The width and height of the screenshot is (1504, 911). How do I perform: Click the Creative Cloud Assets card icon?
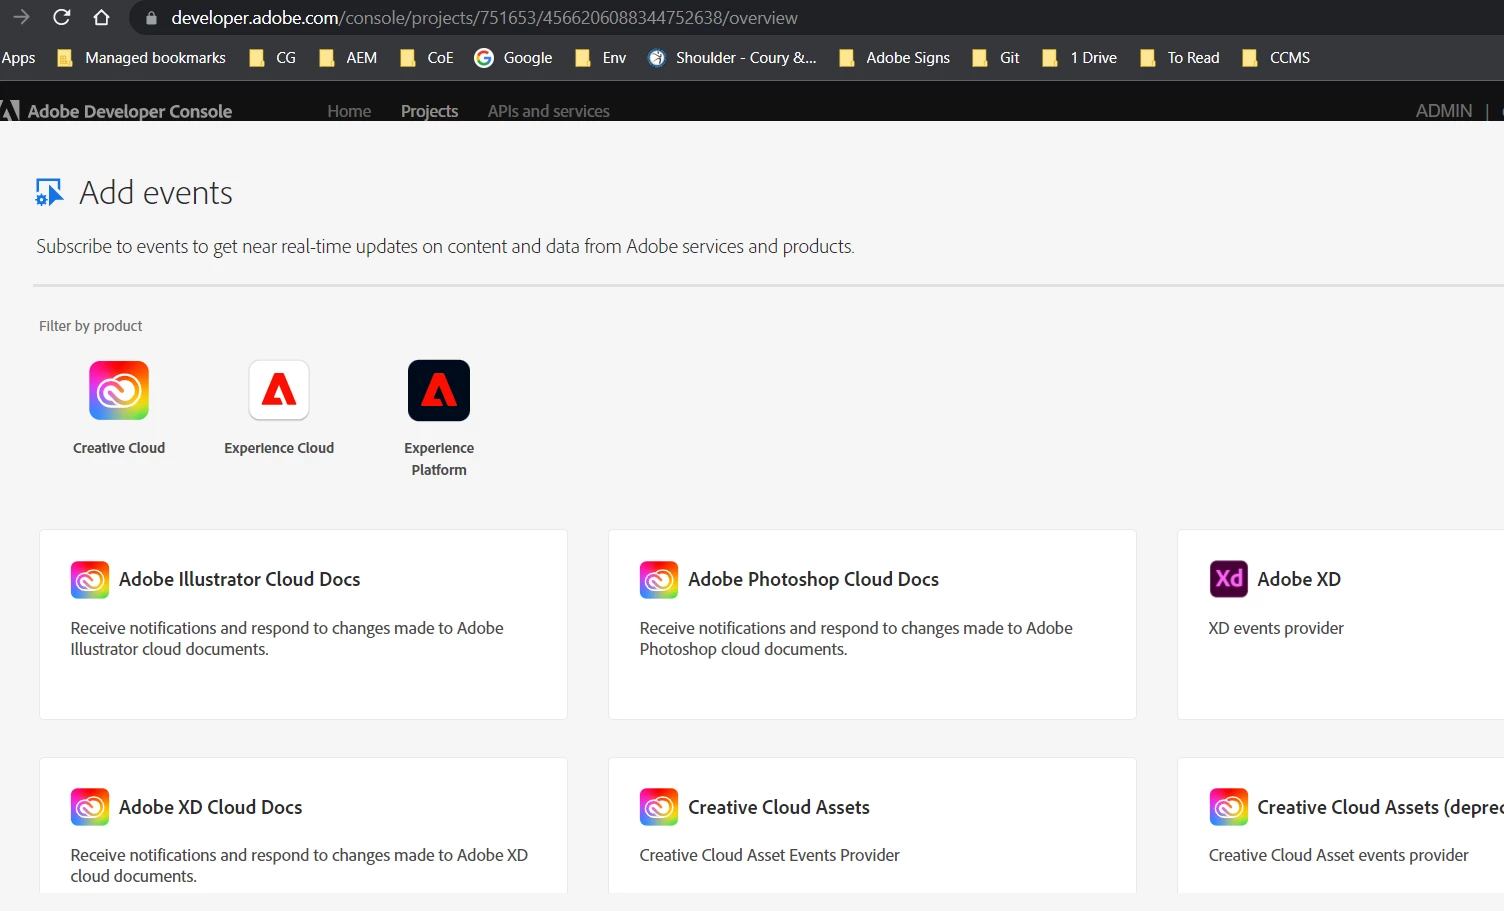click(x=659, y=807)
